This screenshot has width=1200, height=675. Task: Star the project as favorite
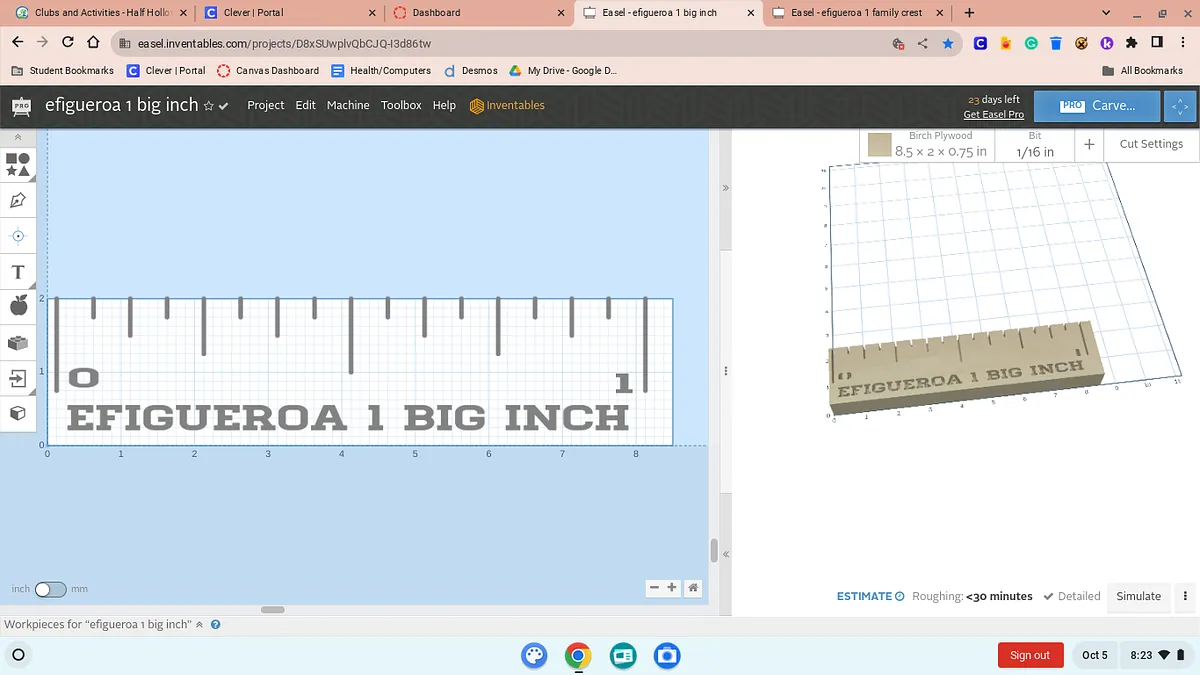(x=209, y=106)
